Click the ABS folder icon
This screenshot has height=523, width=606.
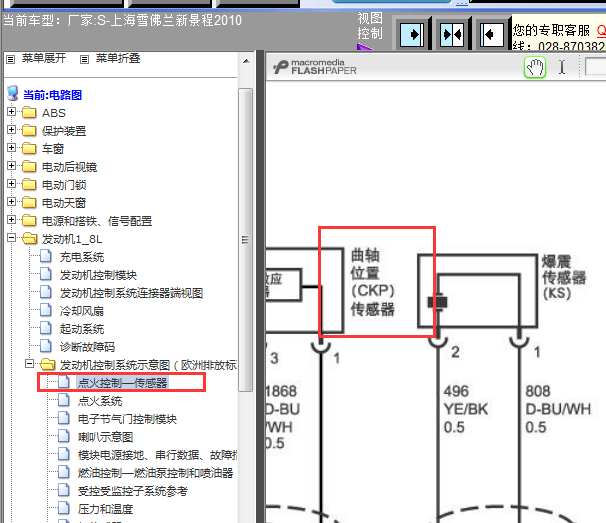tap(29, 112)
